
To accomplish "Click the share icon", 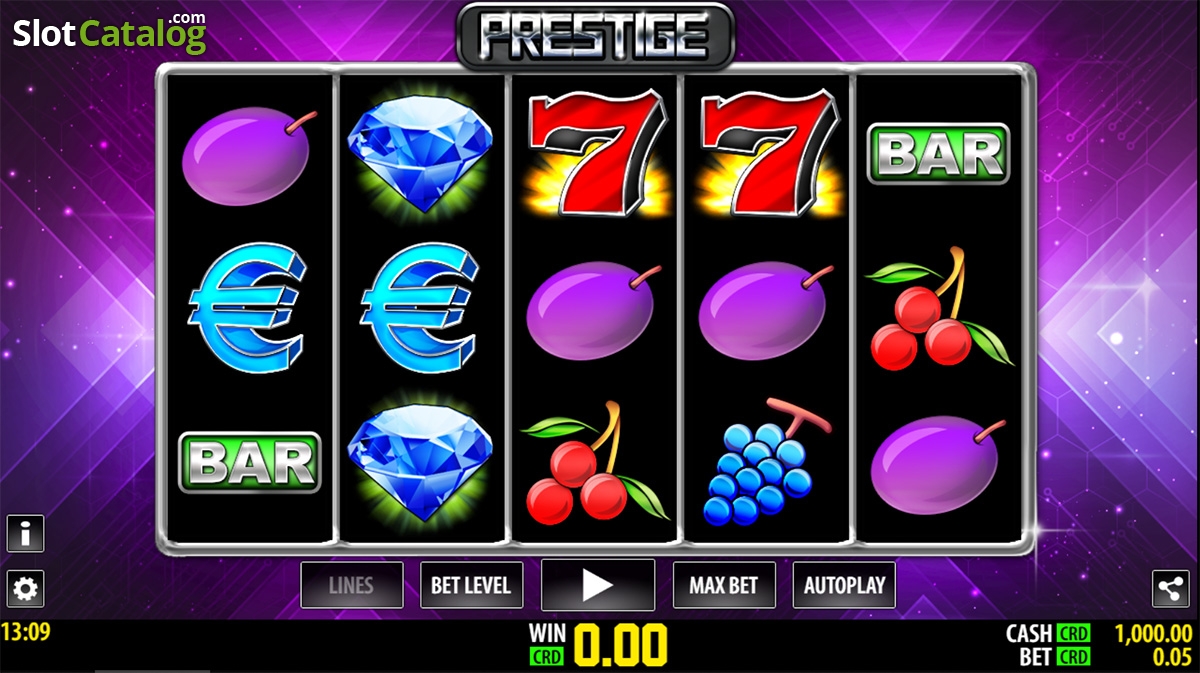I will click(1171, 589).
